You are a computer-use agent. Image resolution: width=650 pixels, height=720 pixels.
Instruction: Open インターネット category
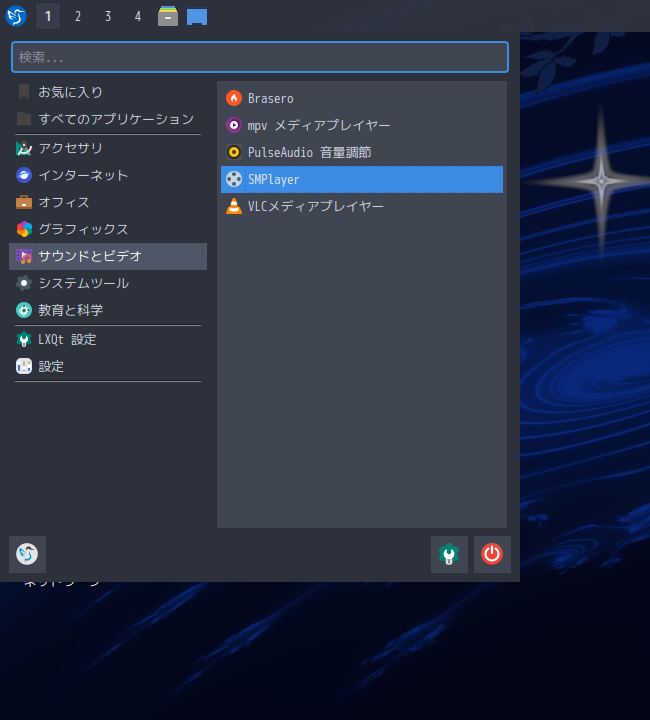[108, 175]
